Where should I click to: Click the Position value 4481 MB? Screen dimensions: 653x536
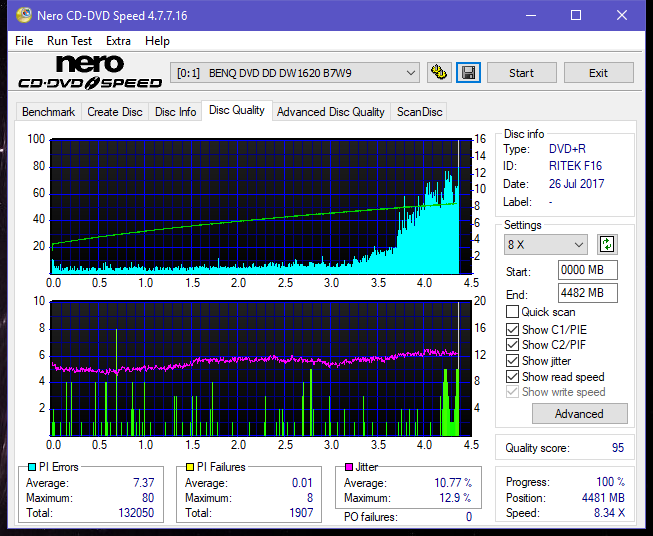click(603, 498)
